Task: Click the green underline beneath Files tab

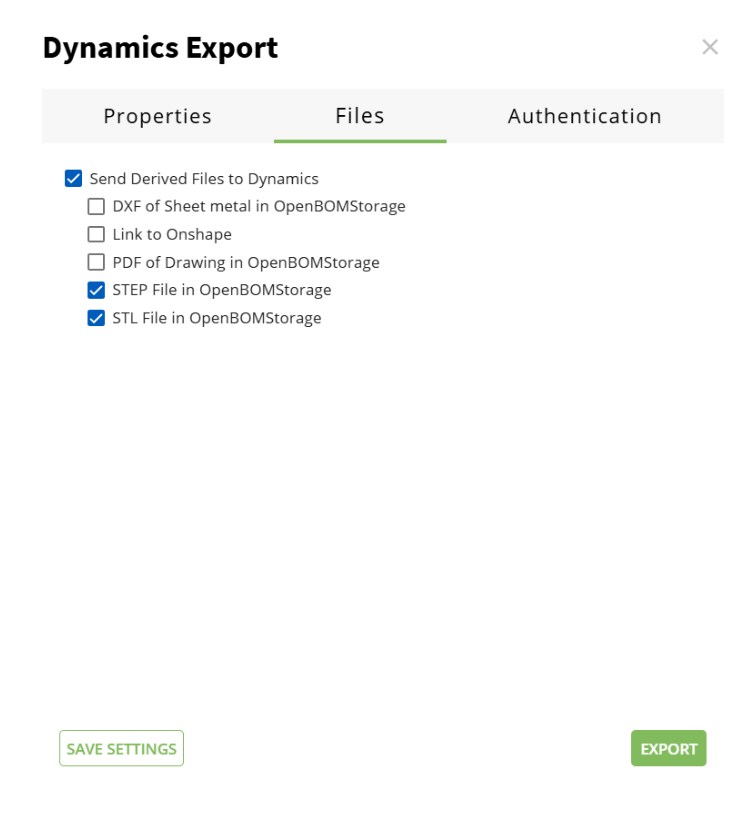Action: click(x=359, y=141)
